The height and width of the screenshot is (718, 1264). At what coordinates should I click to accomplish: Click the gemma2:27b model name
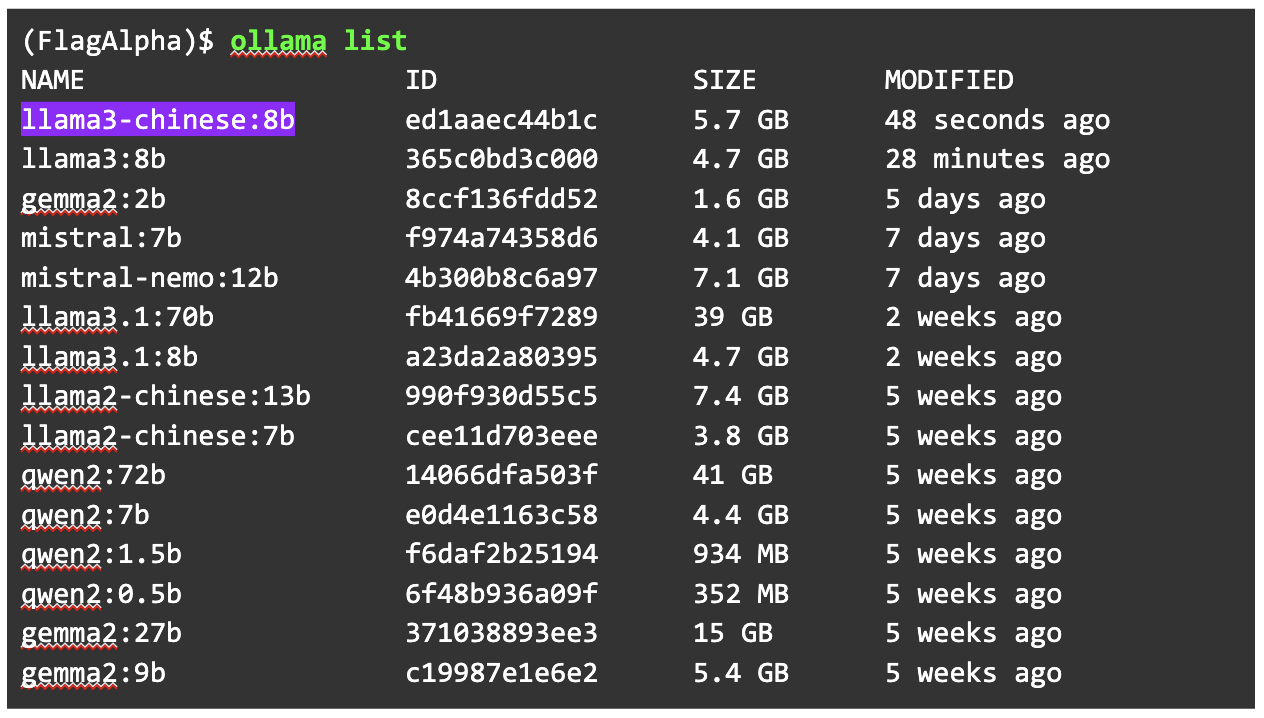(101, 633)
